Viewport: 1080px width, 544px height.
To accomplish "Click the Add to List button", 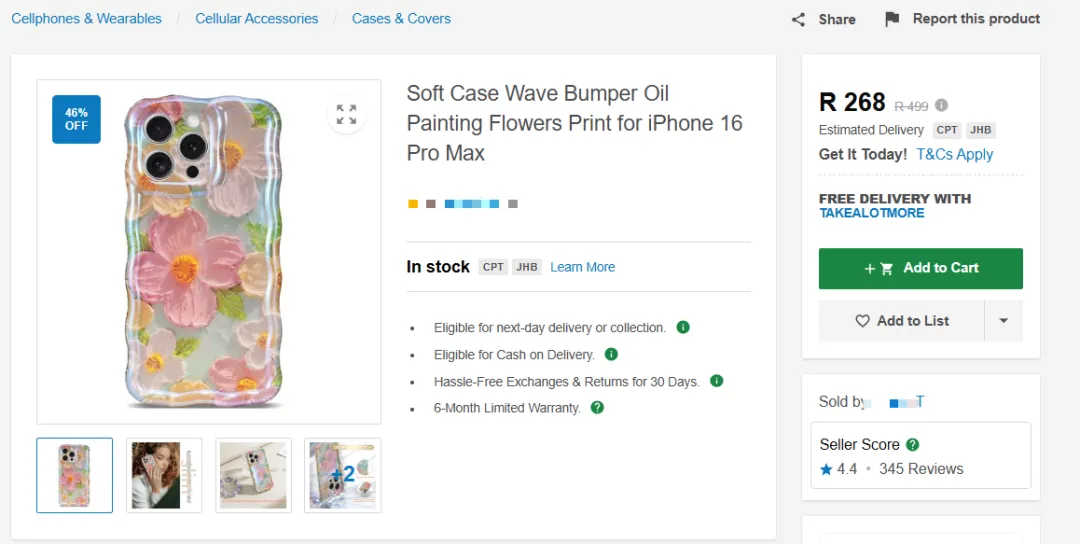I will [x=902, y=321].
